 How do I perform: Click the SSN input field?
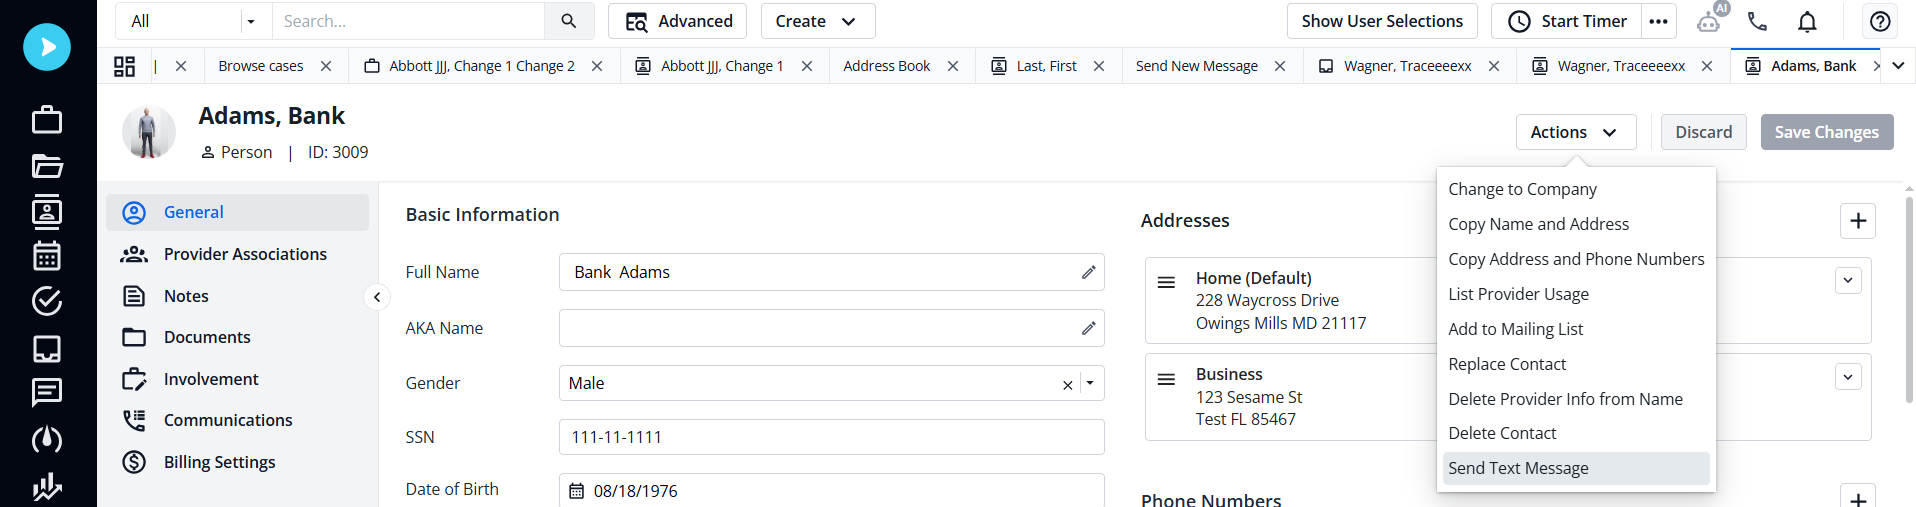pyautogui.click(x=831, y=437)
